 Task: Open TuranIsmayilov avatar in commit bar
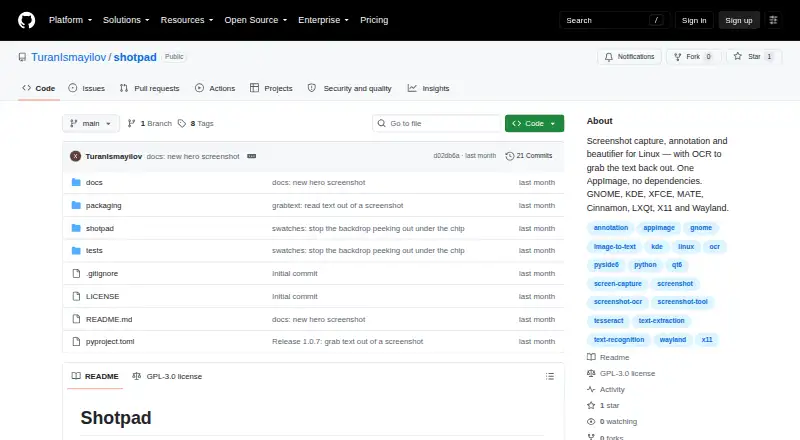coord(76,156)
